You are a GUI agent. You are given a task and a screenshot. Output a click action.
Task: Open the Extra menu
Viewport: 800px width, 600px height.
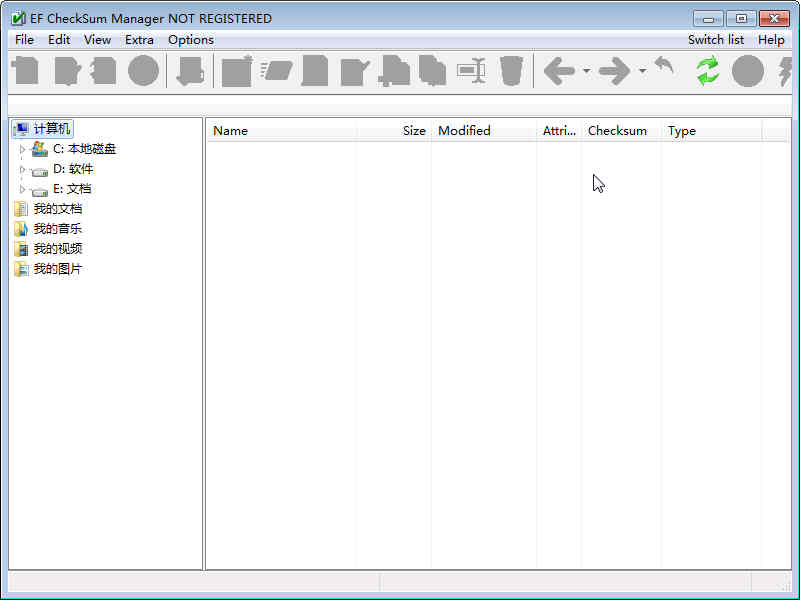point(139,40)
